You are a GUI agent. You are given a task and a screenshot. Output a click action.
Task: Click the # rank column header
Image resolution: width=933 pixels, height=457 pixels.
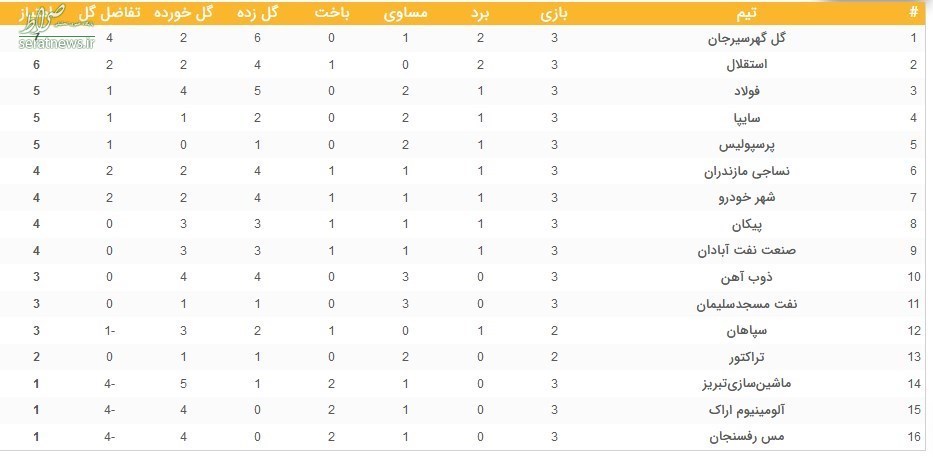pyautogui.click(x=914, y=14)
